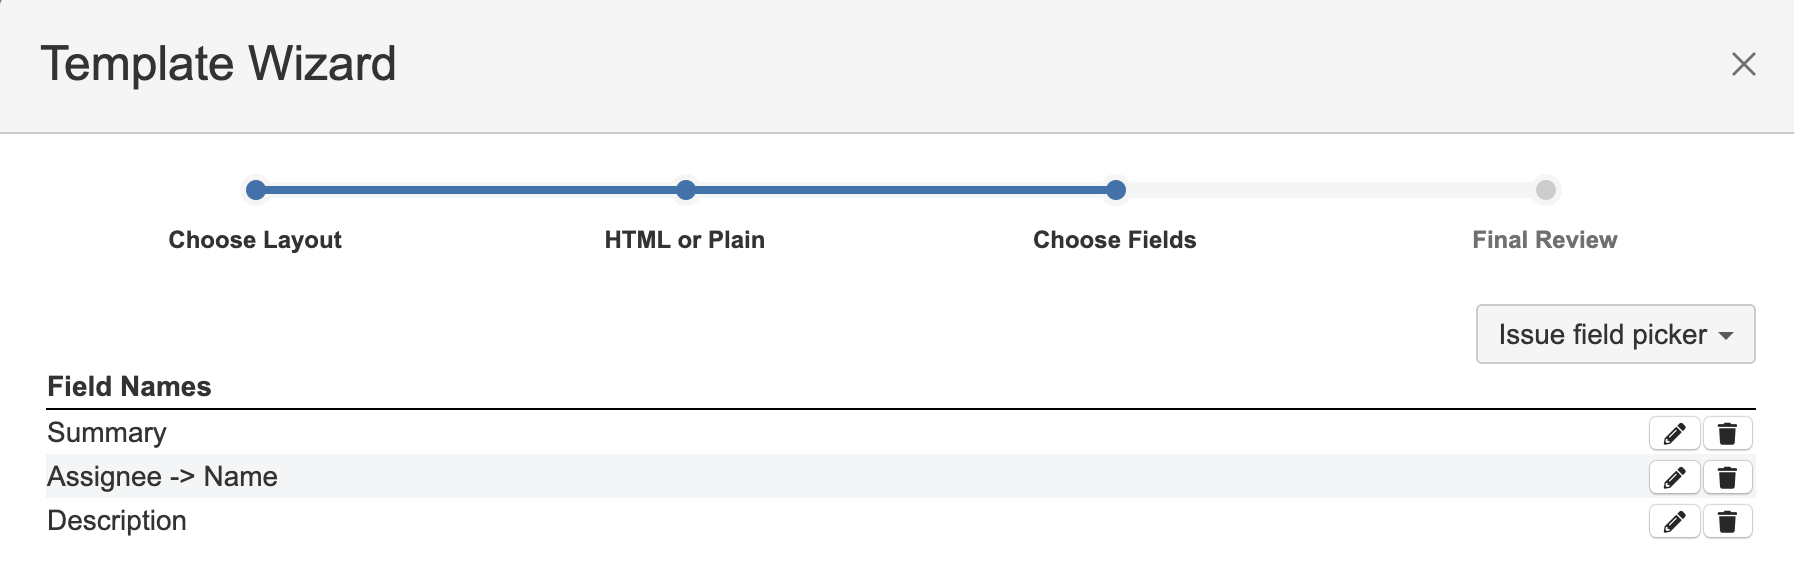This screenshot has height=582, width=1794.
Task: Edit the Summary field with pencil icon
Action: (1674, 433)
